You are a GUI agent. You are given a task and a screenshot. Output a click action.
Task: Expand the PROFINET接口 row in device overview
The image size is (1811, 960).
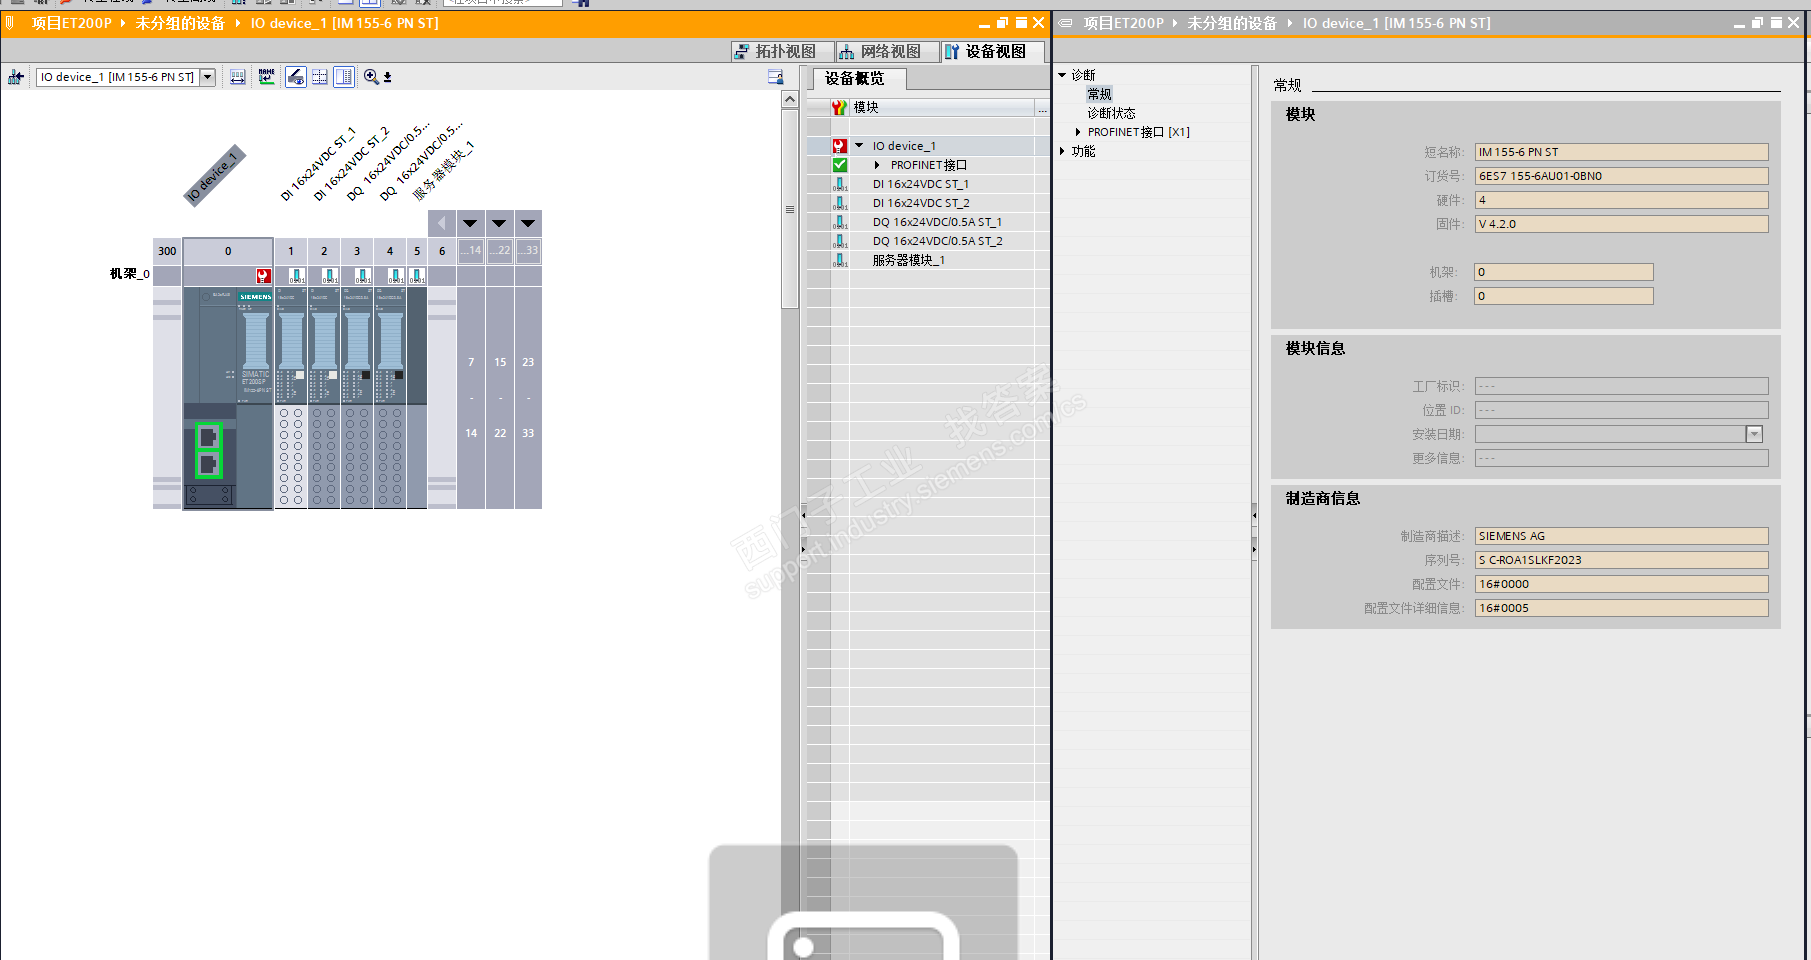(x=877, y=165)
